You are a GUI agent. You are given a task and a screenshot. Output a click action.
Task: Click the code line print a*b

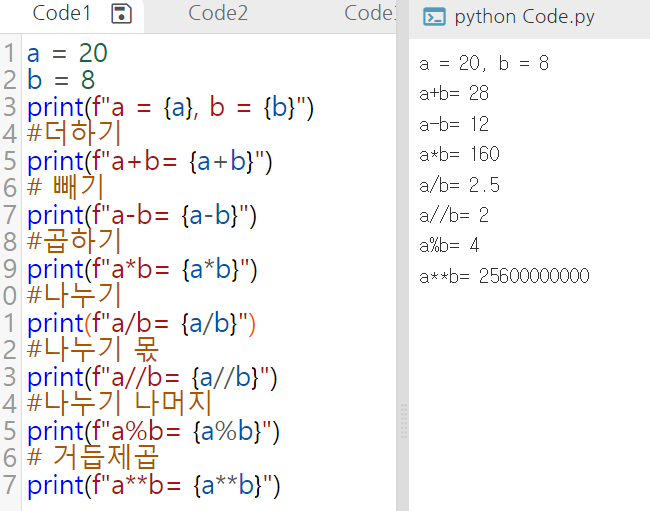(142, 269)
